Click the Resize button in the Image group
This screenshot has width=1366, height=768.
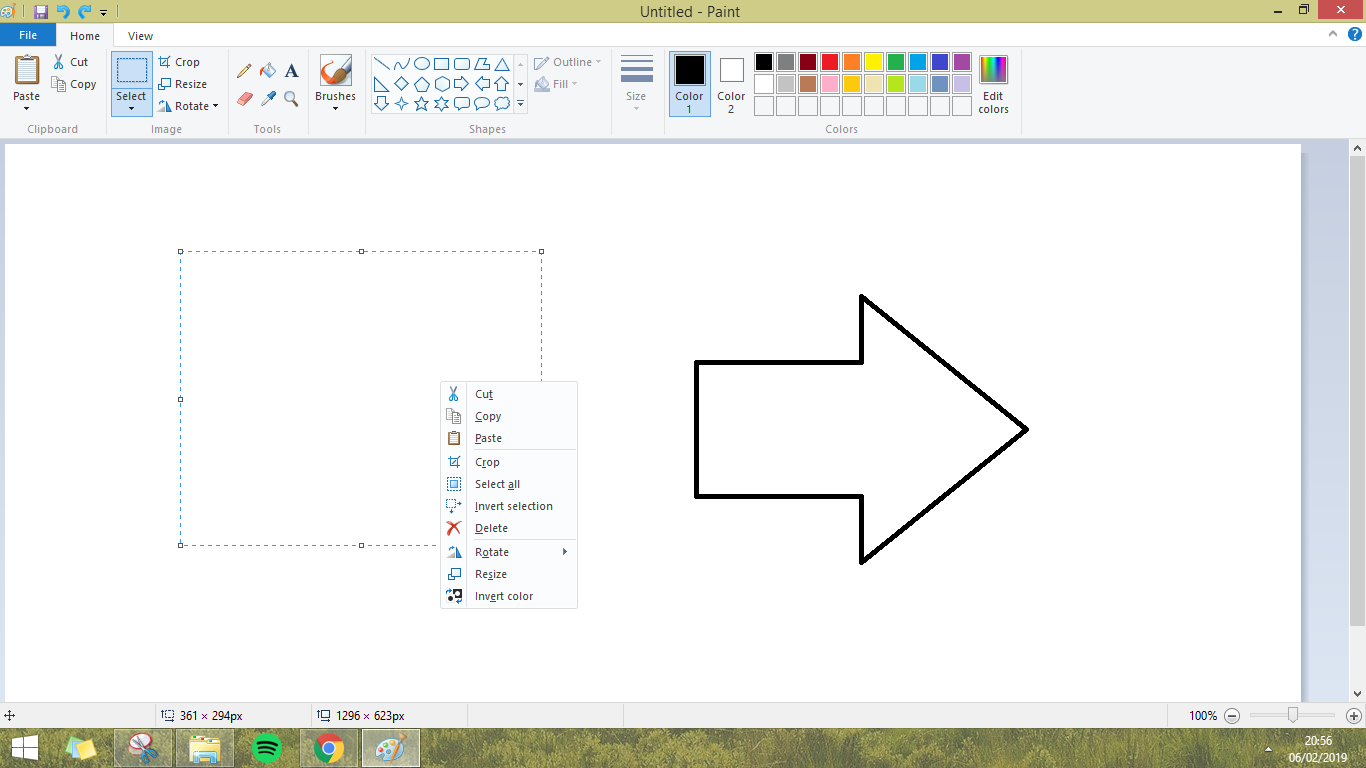(x=185, y=83)
